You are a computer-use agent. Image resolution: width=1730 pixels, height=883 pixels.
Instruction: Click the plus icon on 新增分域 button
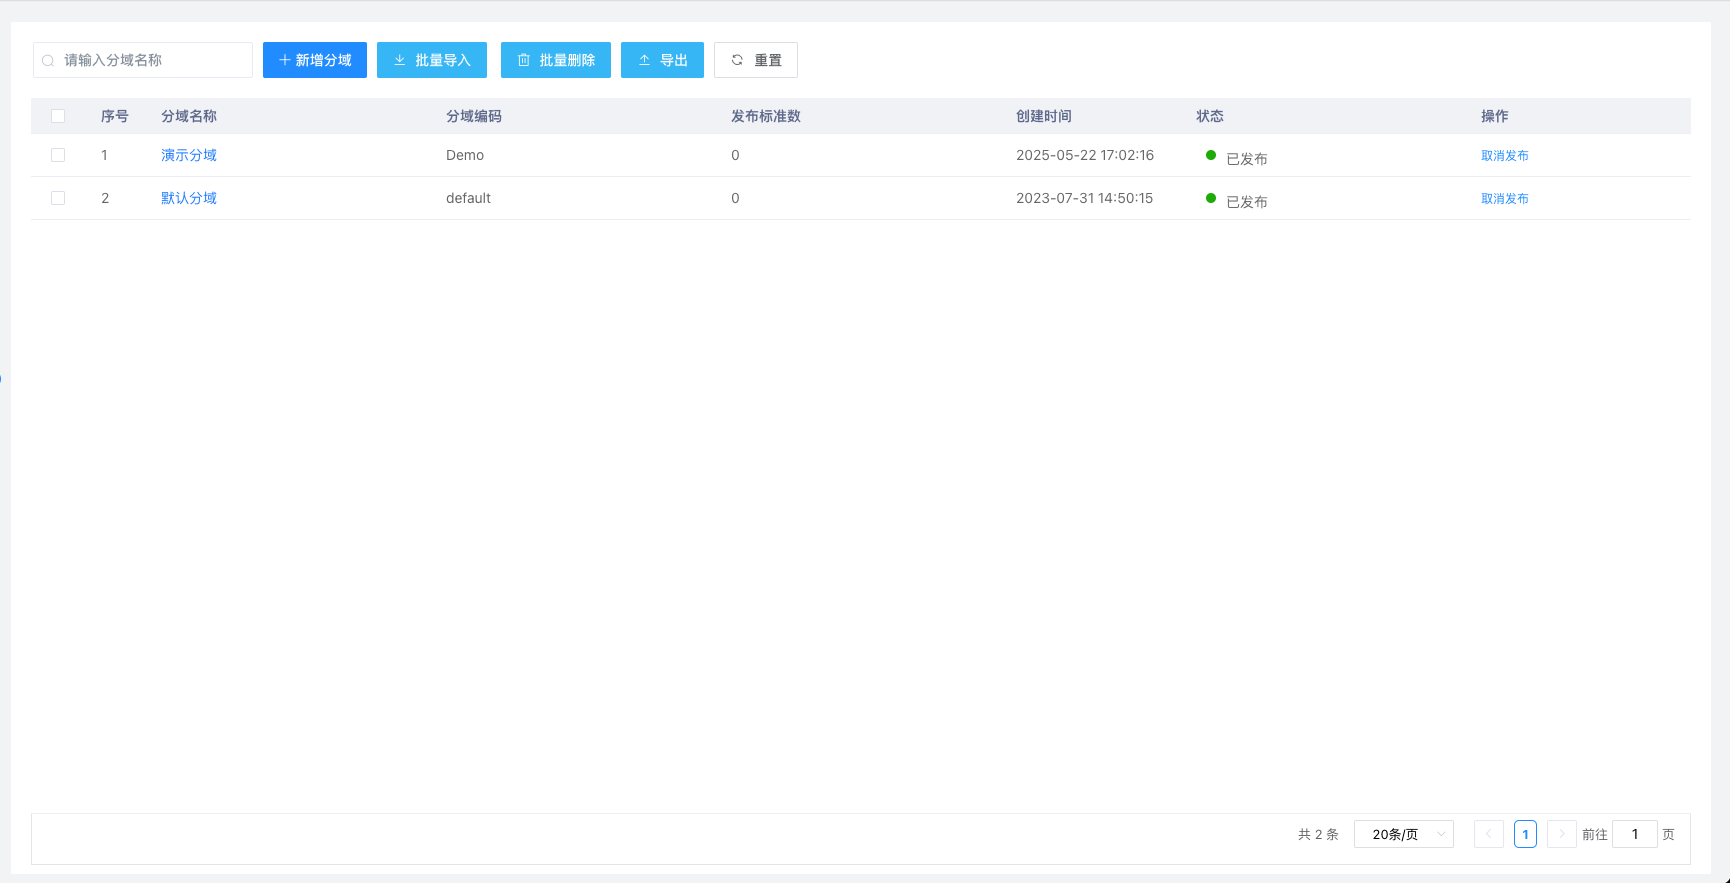coord(284,60)
